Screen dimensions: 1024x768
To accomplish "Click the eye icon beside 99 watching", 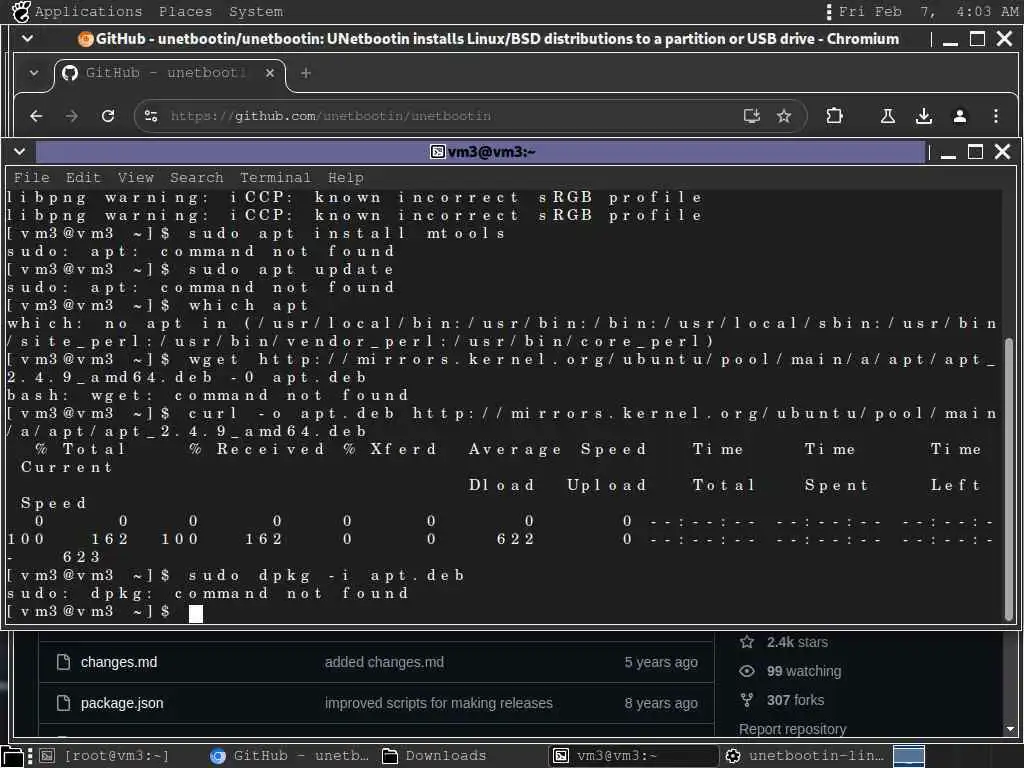I will tap(747, 671).
